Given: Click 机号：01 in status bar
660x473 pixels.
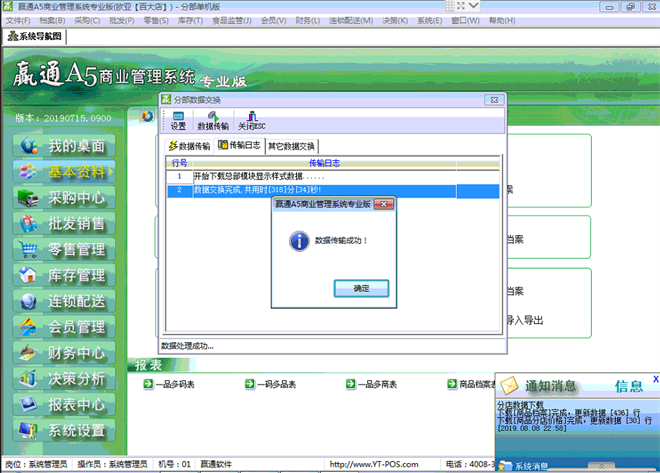Looking at the screenshot, I should [174, 464].
